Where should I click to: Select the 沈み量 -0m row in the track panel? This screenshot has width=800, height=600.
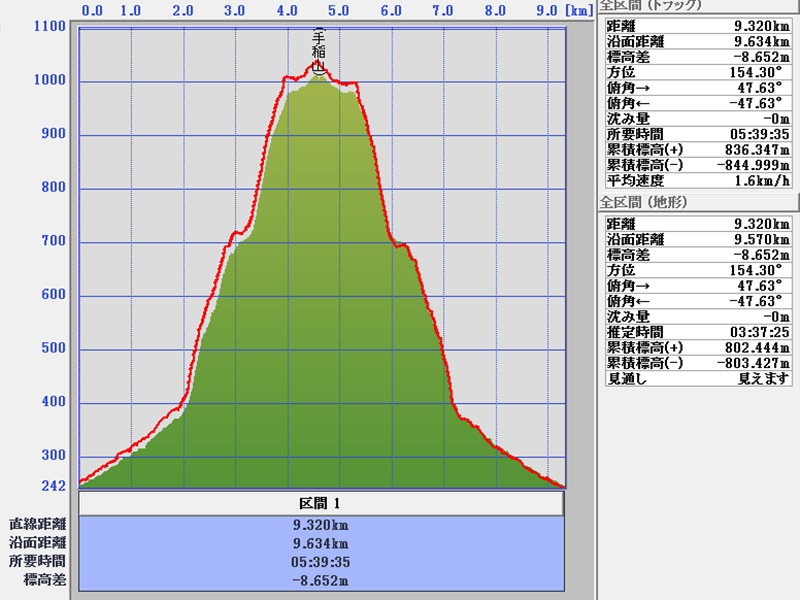pos(698,118)
